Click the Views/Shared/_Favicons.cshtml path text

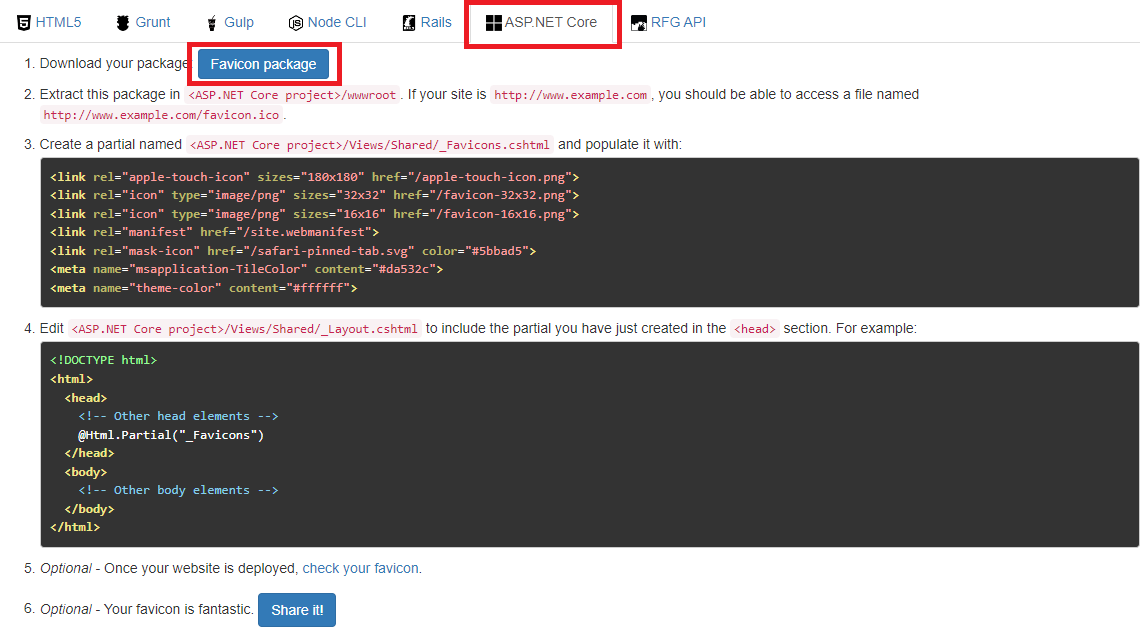(368, 145)
